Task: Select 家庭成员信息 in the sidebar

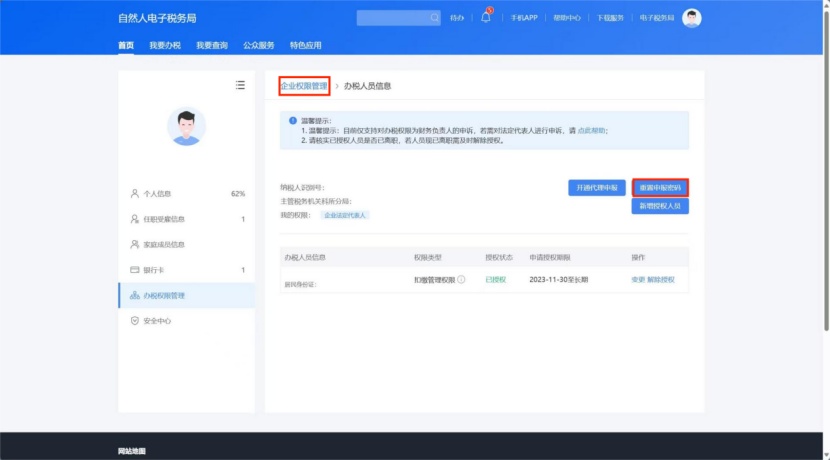Action: [x=186, y=245]
